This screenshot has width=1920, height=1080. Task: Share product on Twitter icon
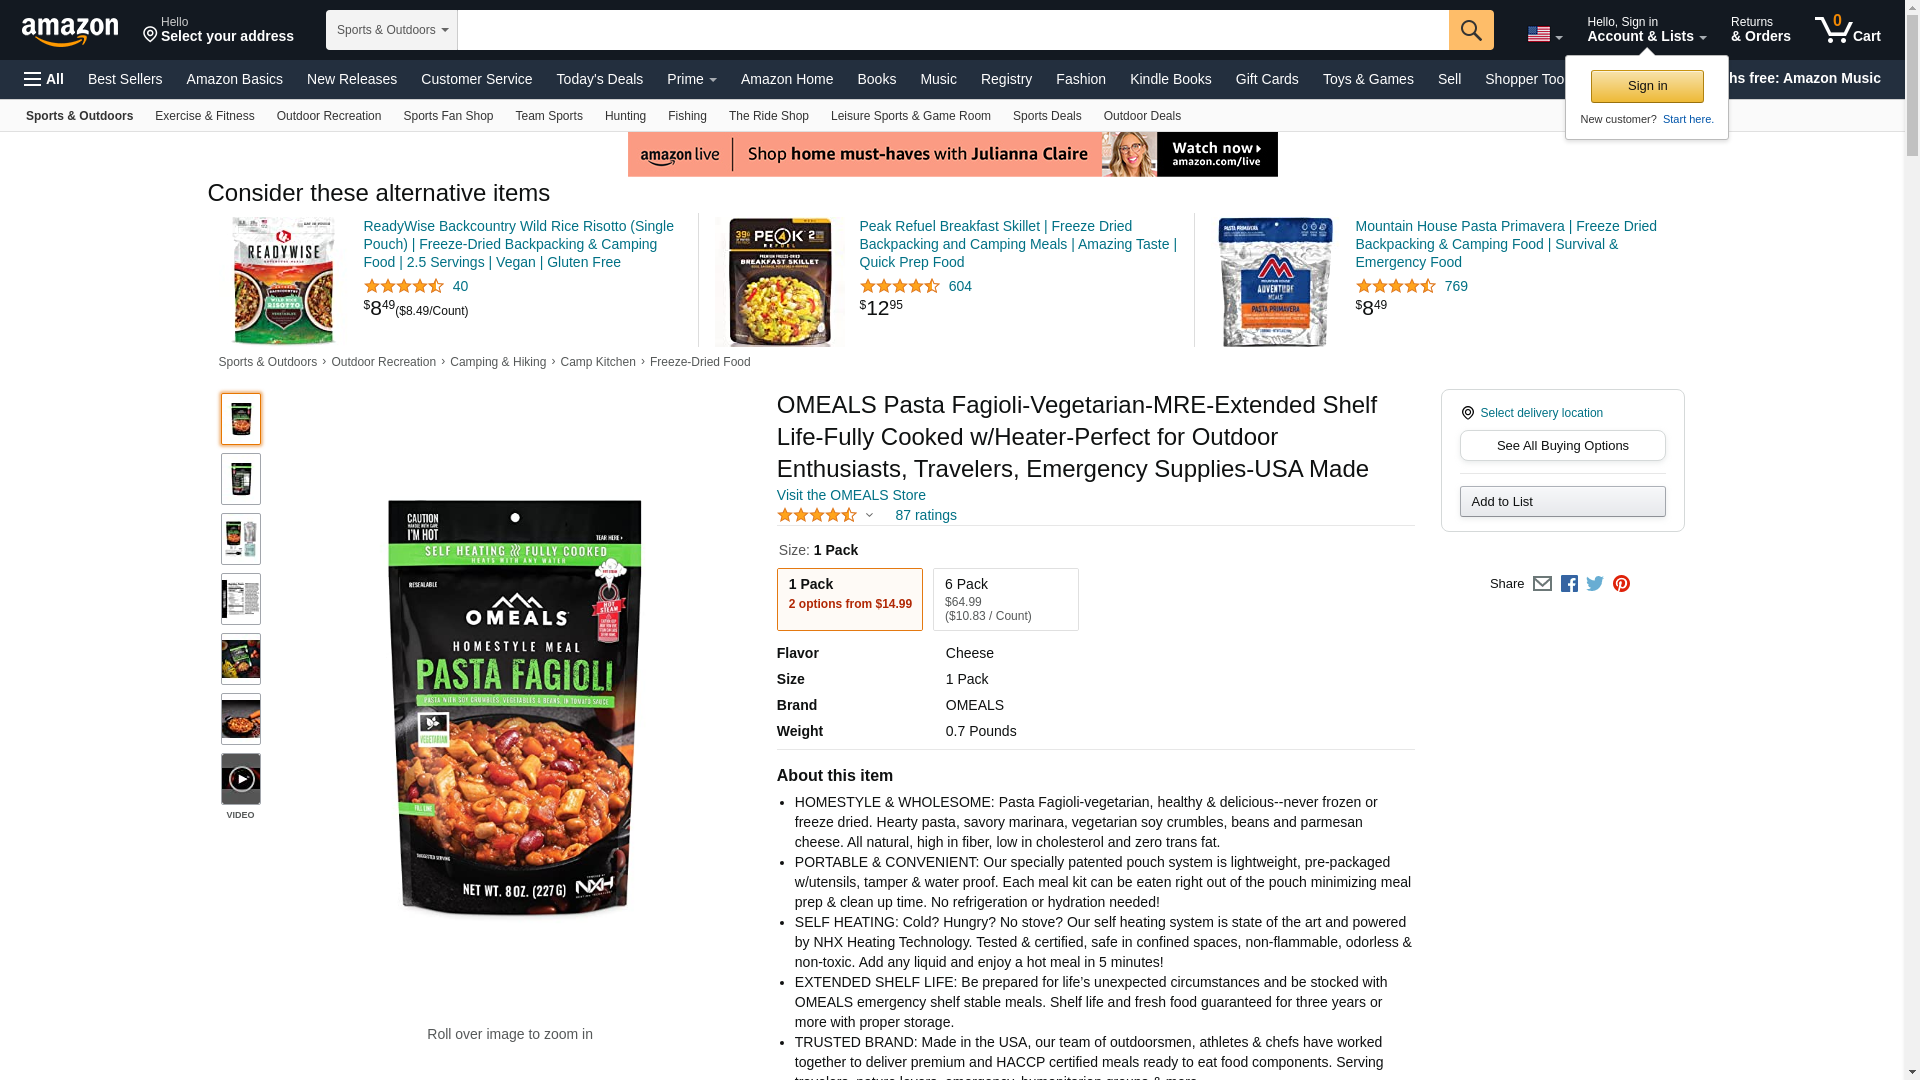[1595, 584]
